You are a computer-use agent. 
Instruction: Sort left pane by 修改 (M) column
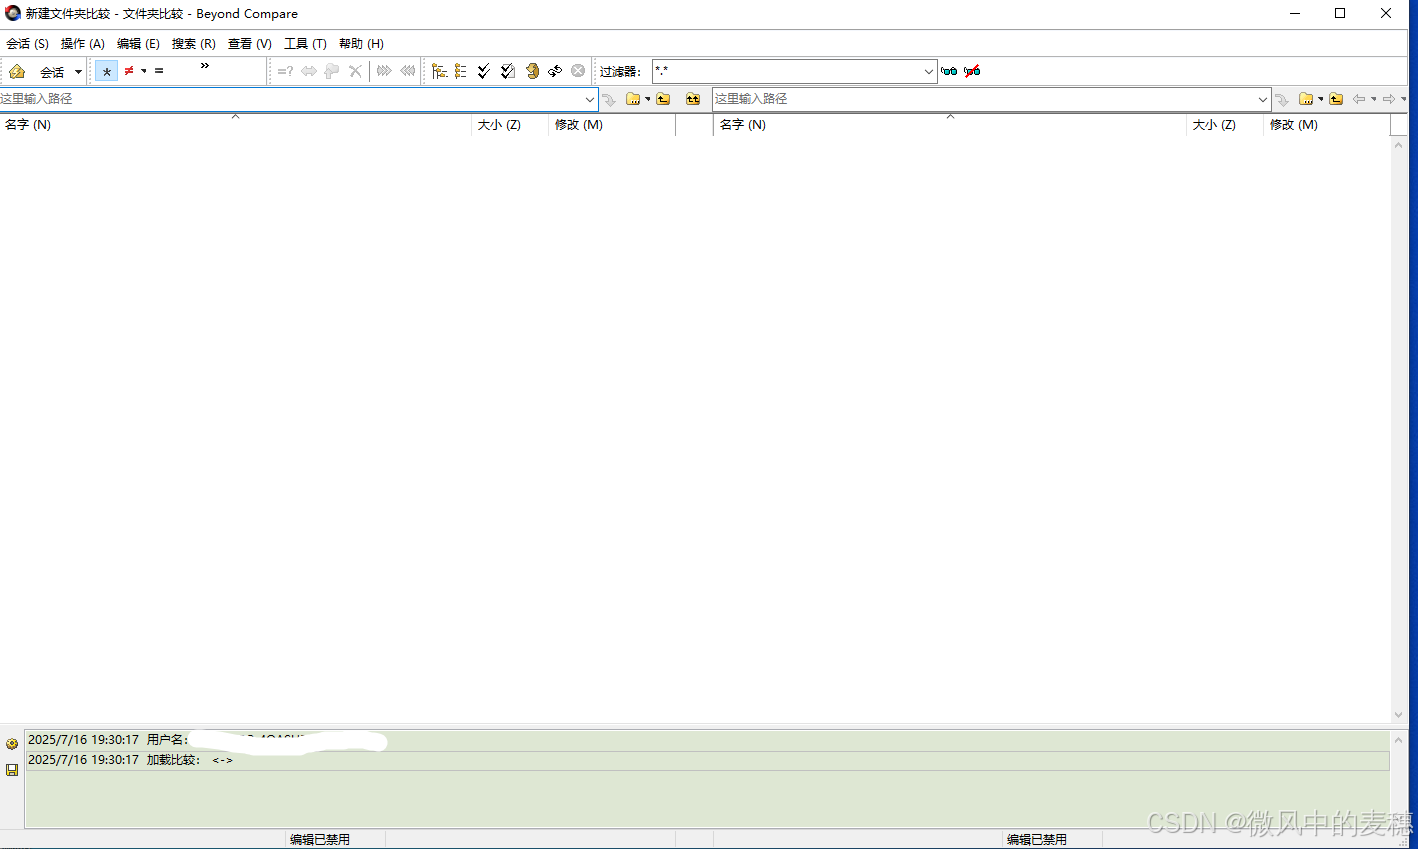click(x=612, y=125)
